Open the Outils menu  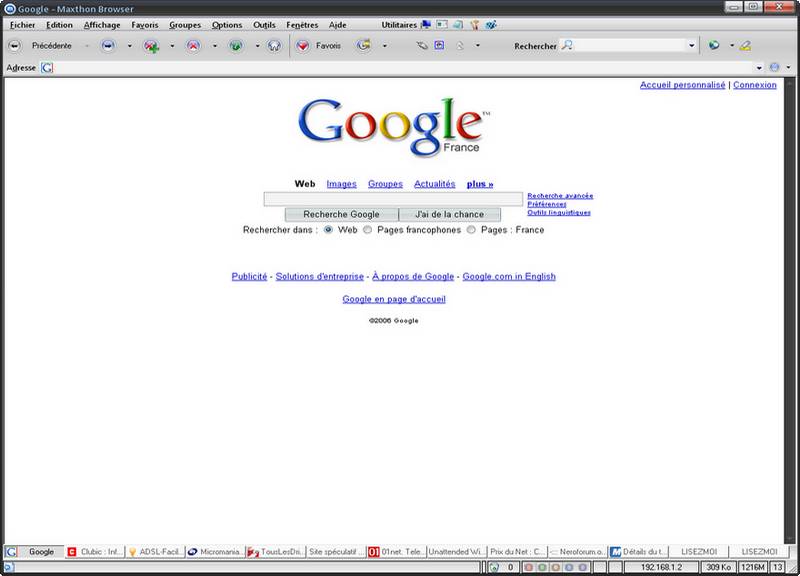pyautogui.click(x=264, y=25)
